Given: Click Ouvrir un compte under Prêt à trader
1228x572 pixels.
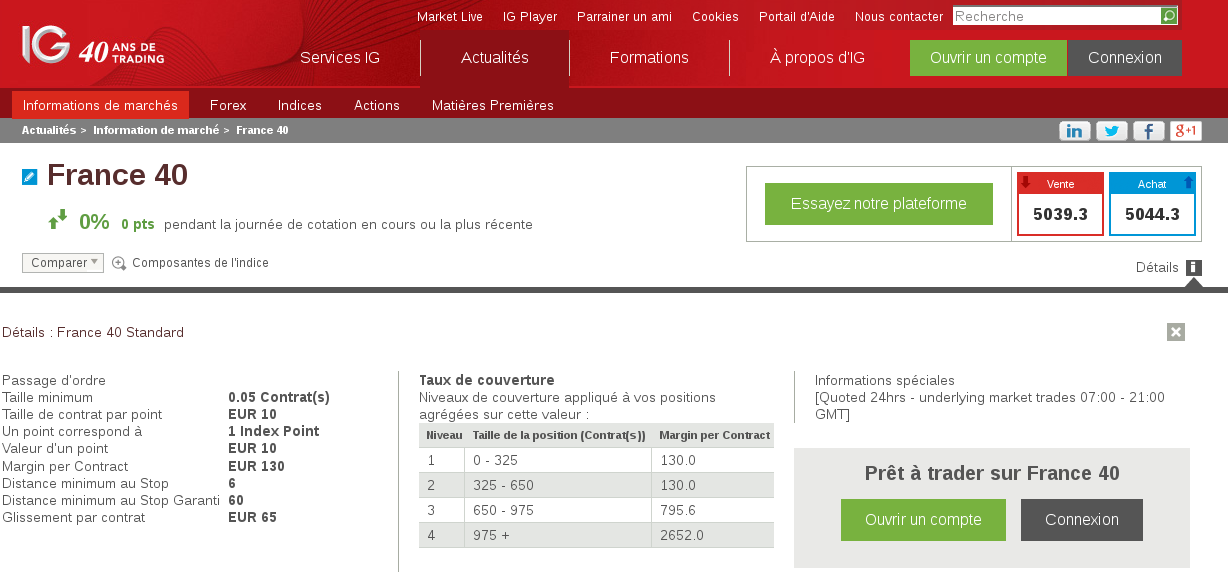Looking at the screenshot, I should [x=924, y=520].
